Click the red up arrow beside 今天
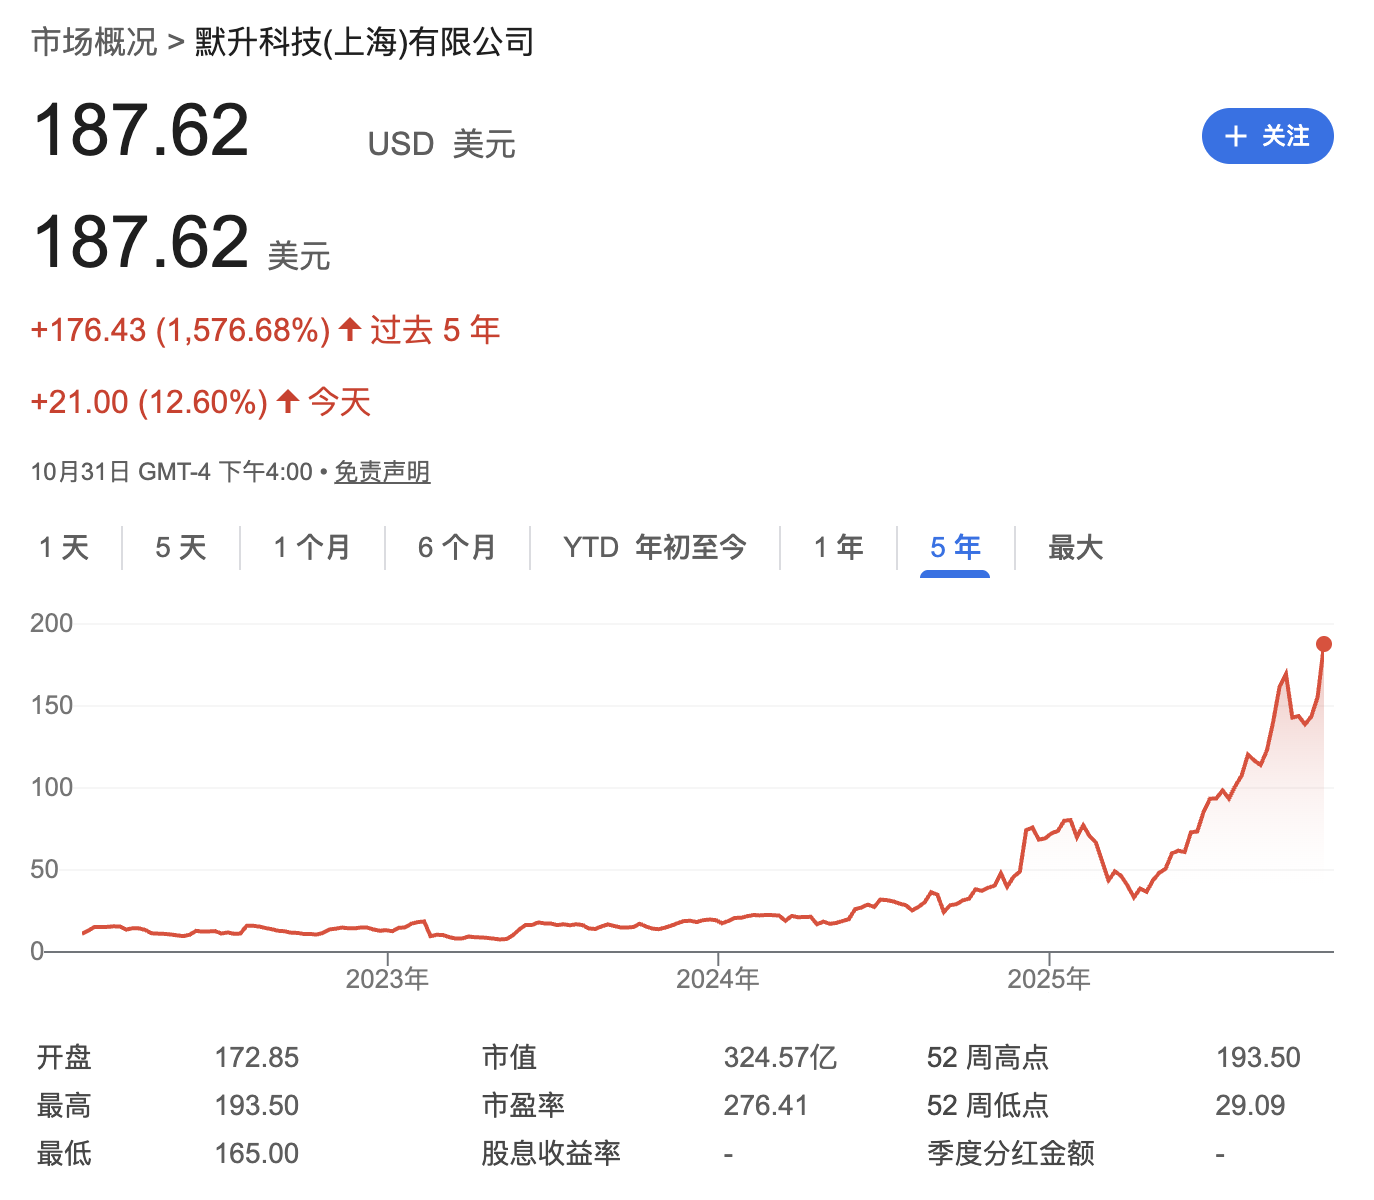Image resolution: width=1374 pixels, height=1200 pixels. [287, 401]
